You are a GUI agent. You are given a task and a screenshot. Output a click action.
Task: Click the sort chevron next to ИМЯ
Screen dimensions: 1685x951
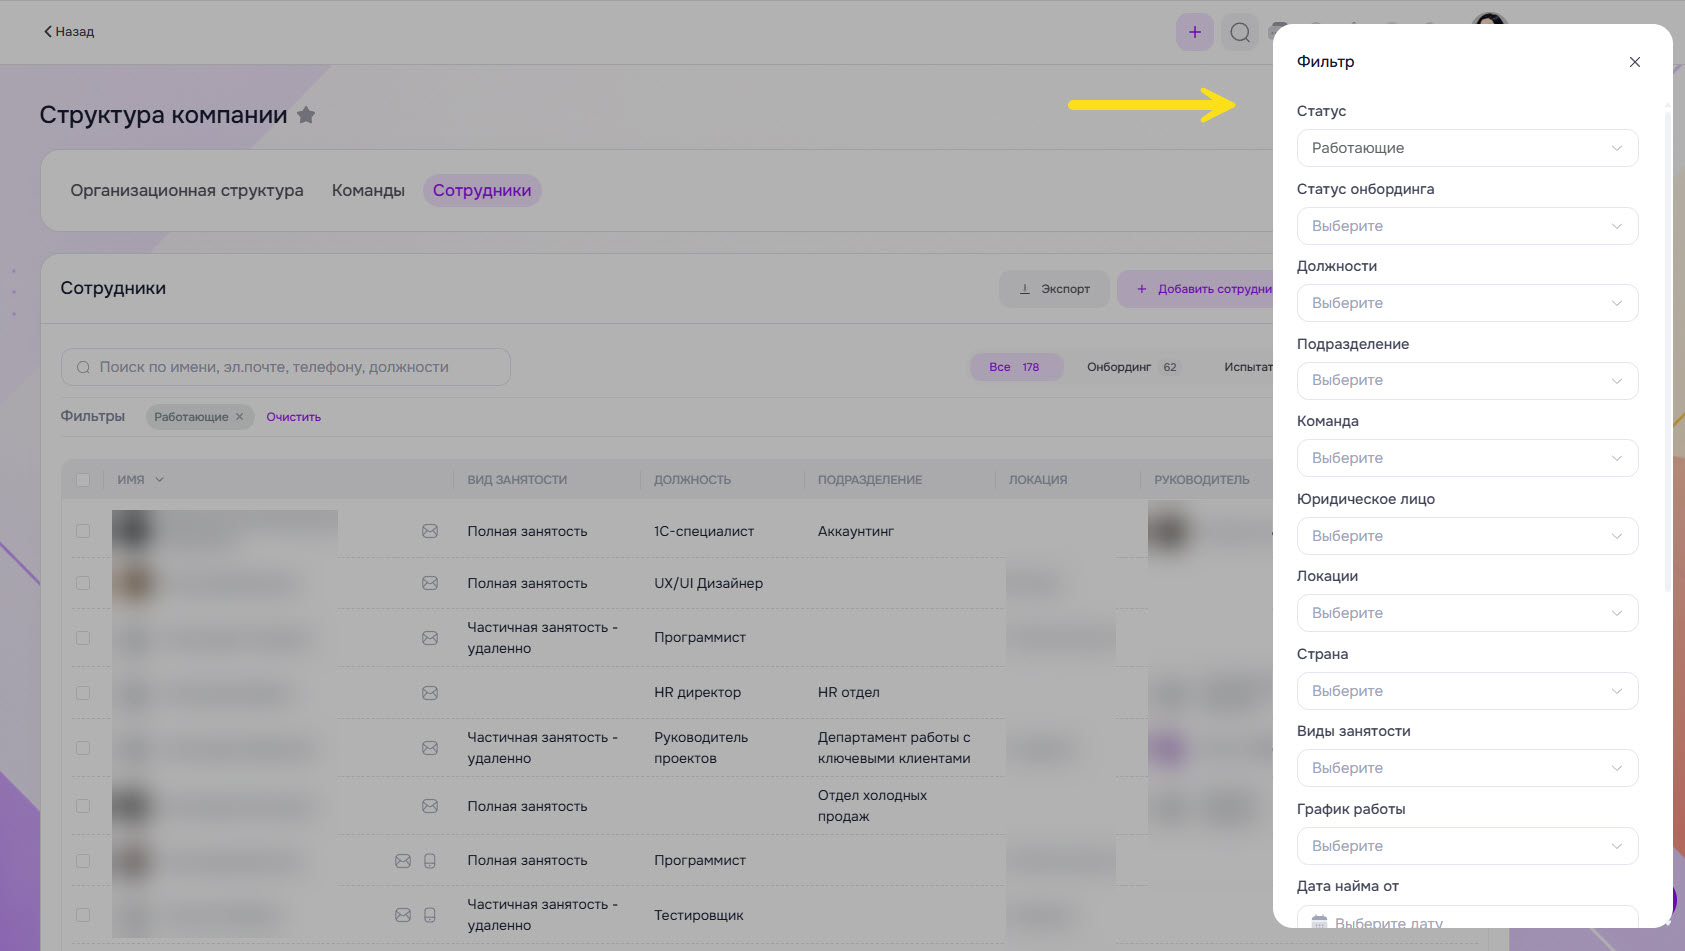click(x=159, y=480)
